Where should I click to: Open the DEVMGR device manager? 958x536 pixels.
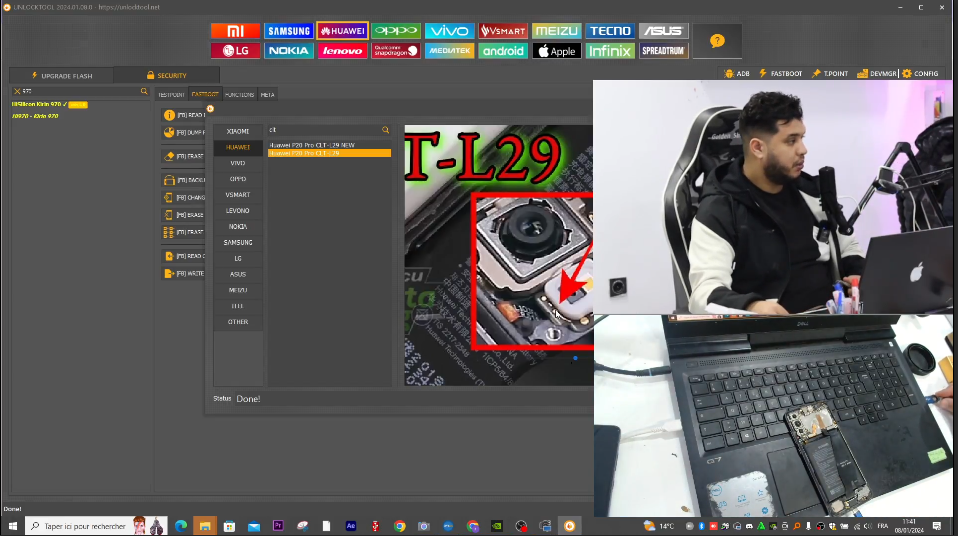coord(877,73)
